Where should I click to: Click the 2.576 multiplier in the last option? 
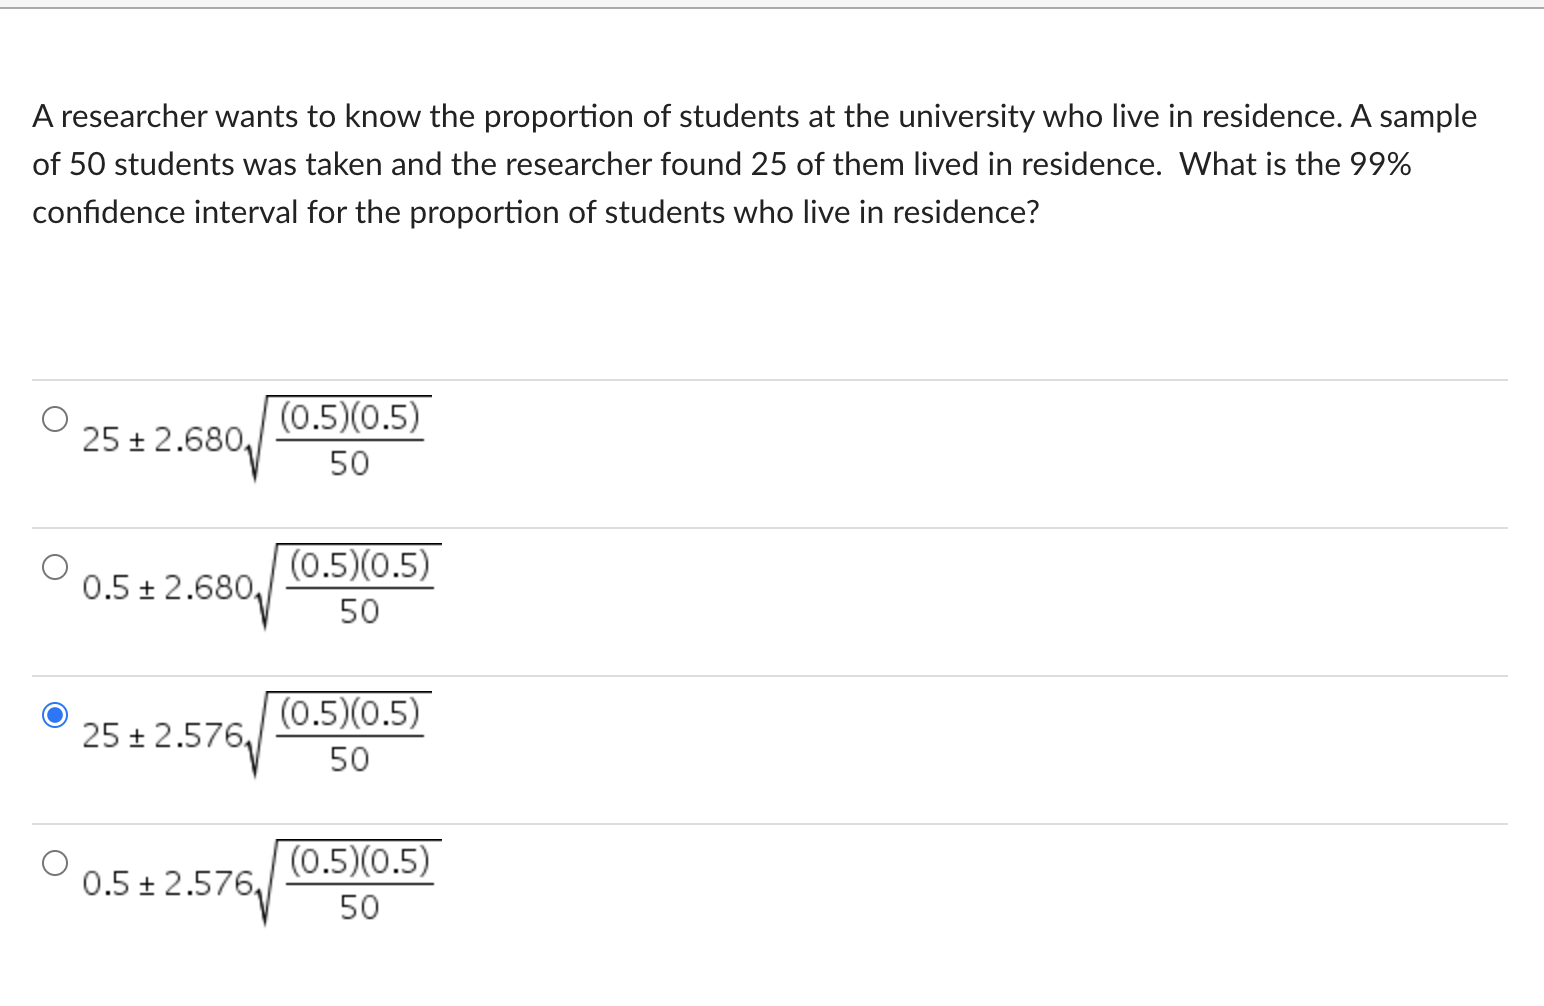(209, 883)
